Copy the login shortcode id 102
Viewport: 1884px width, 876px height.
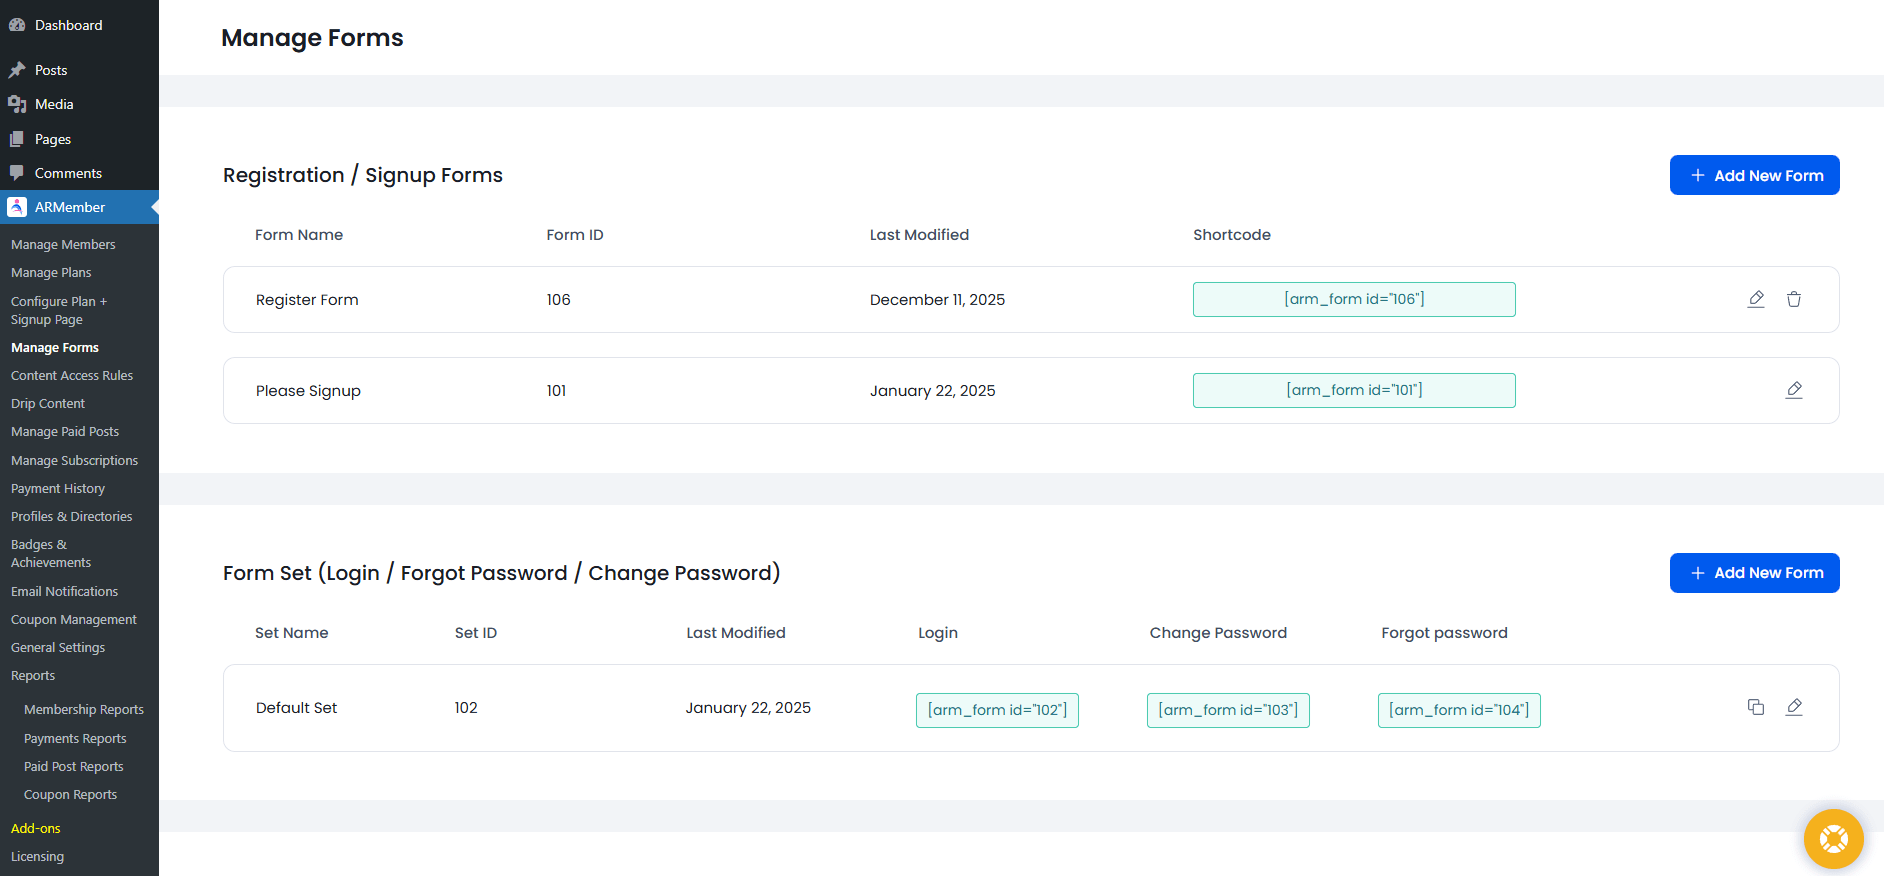pos(997,710)
